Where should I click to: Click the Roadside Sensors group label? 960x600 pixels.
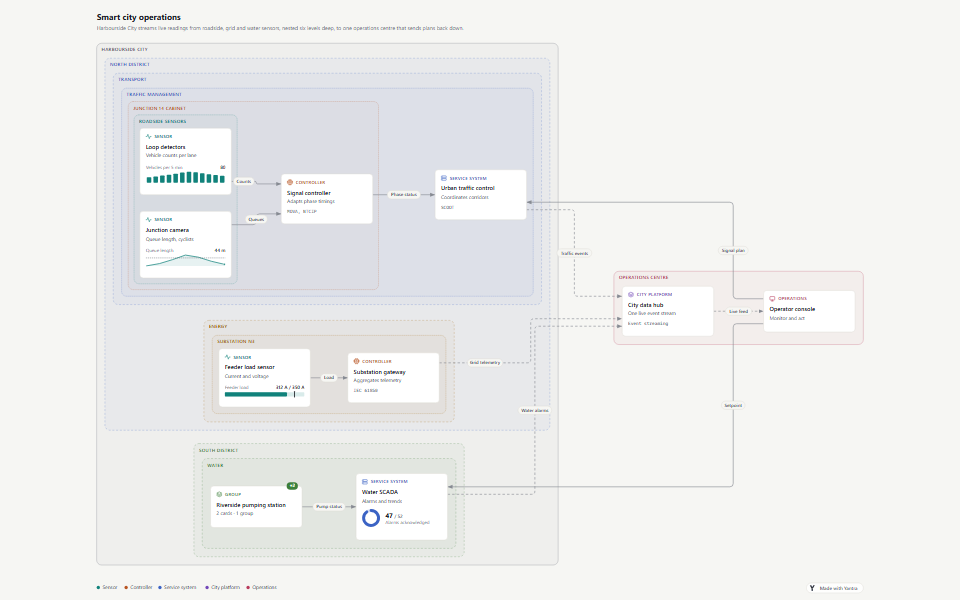click(162, 121)
